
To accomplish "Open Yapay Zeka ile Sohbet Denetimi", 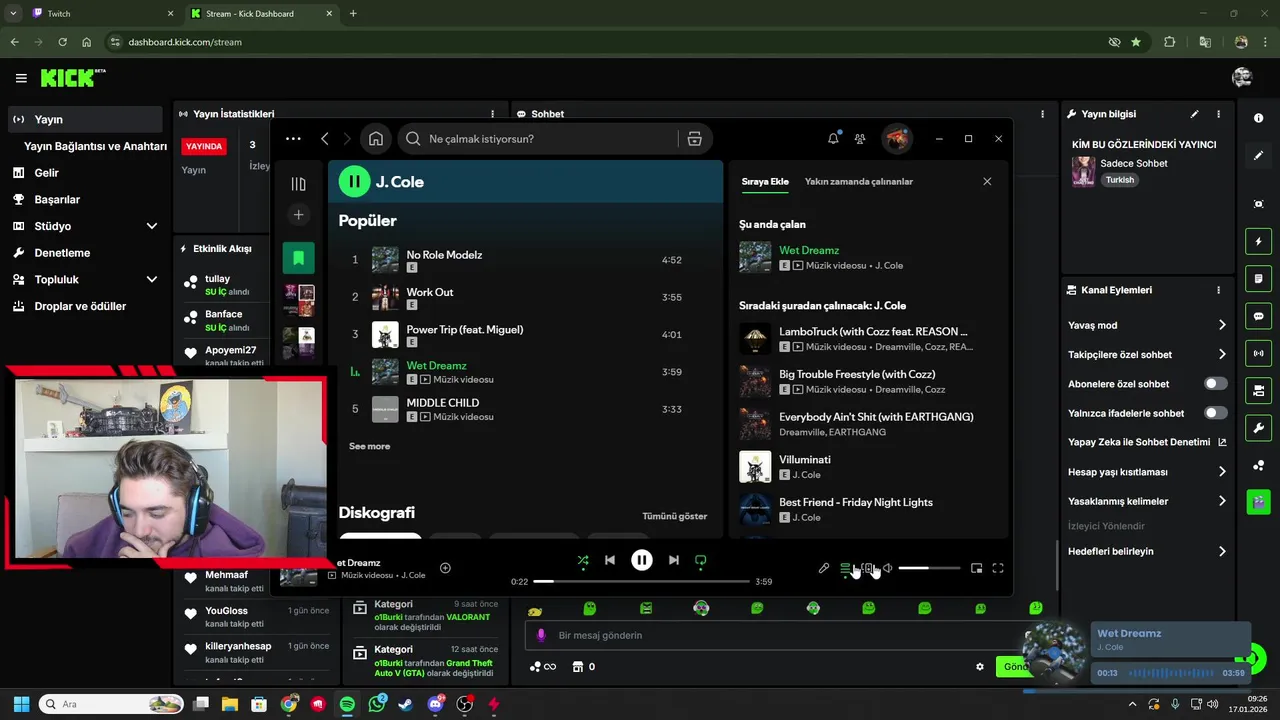I will pos(1147,442).
